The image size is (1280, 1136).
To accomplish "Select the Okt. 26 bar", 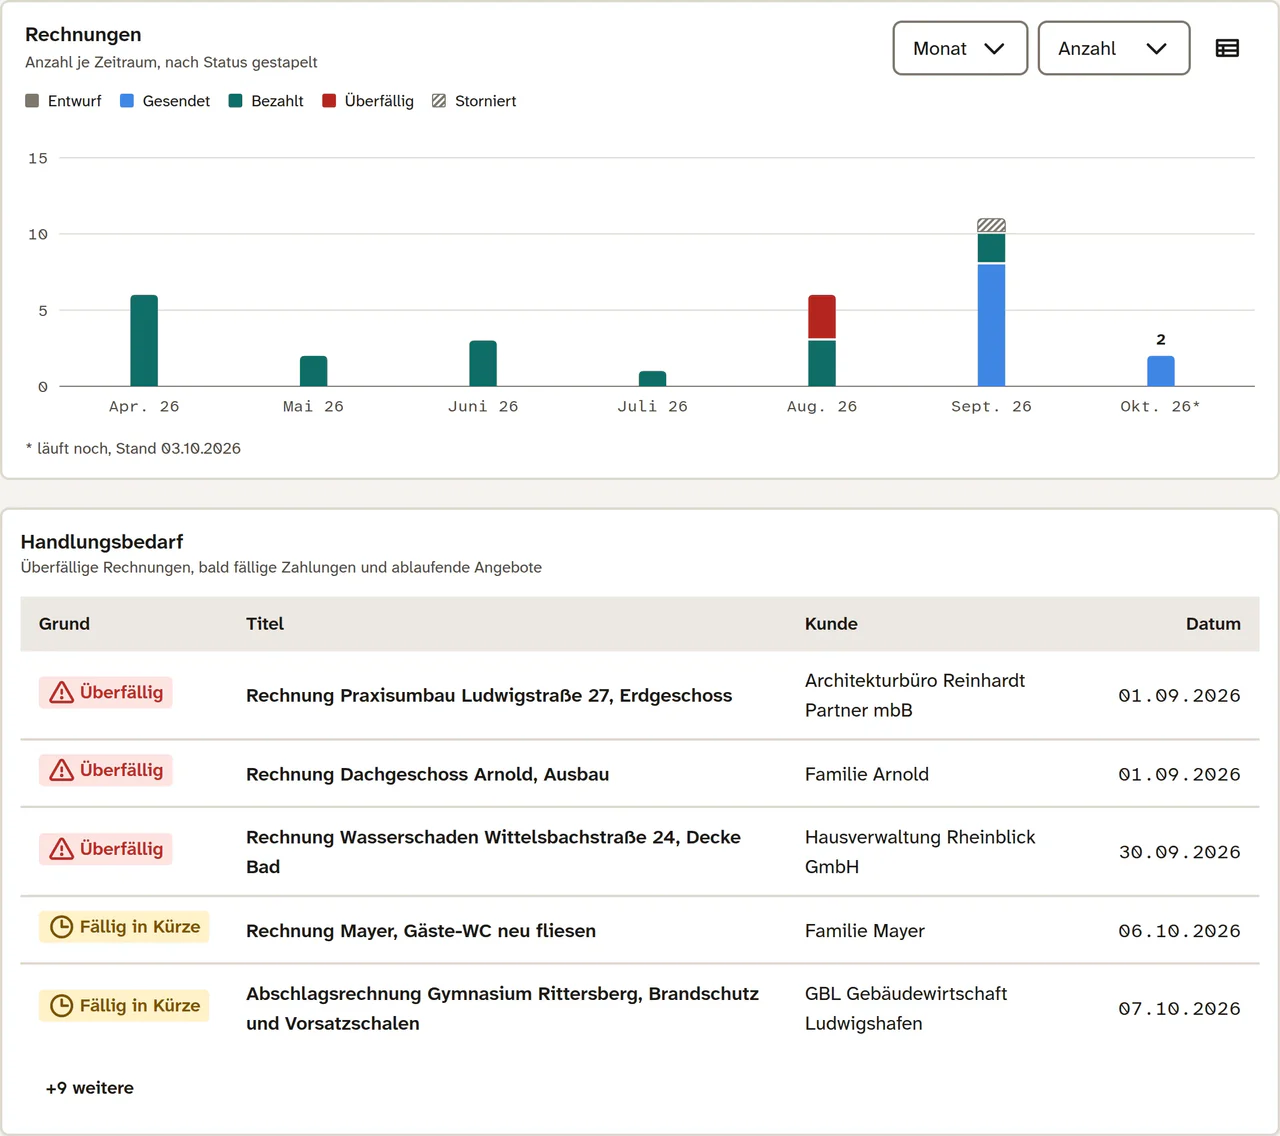I will (1161, 371).
